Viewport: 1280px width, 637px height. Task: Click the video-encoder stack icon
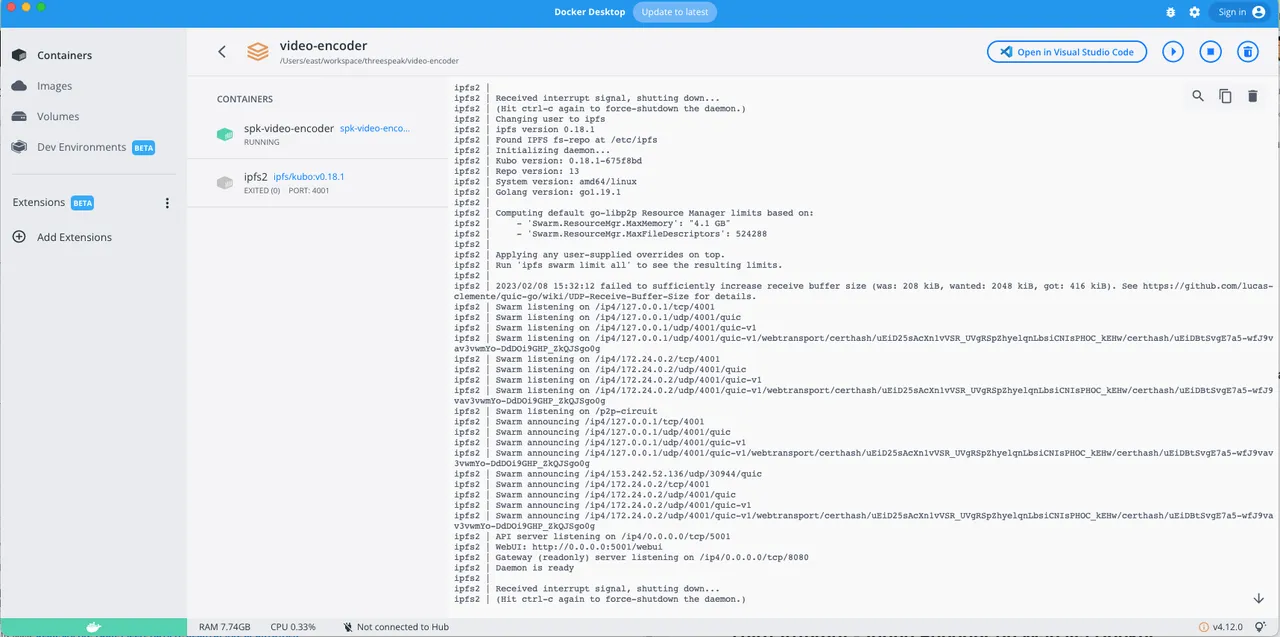click(x=258, y=52)
